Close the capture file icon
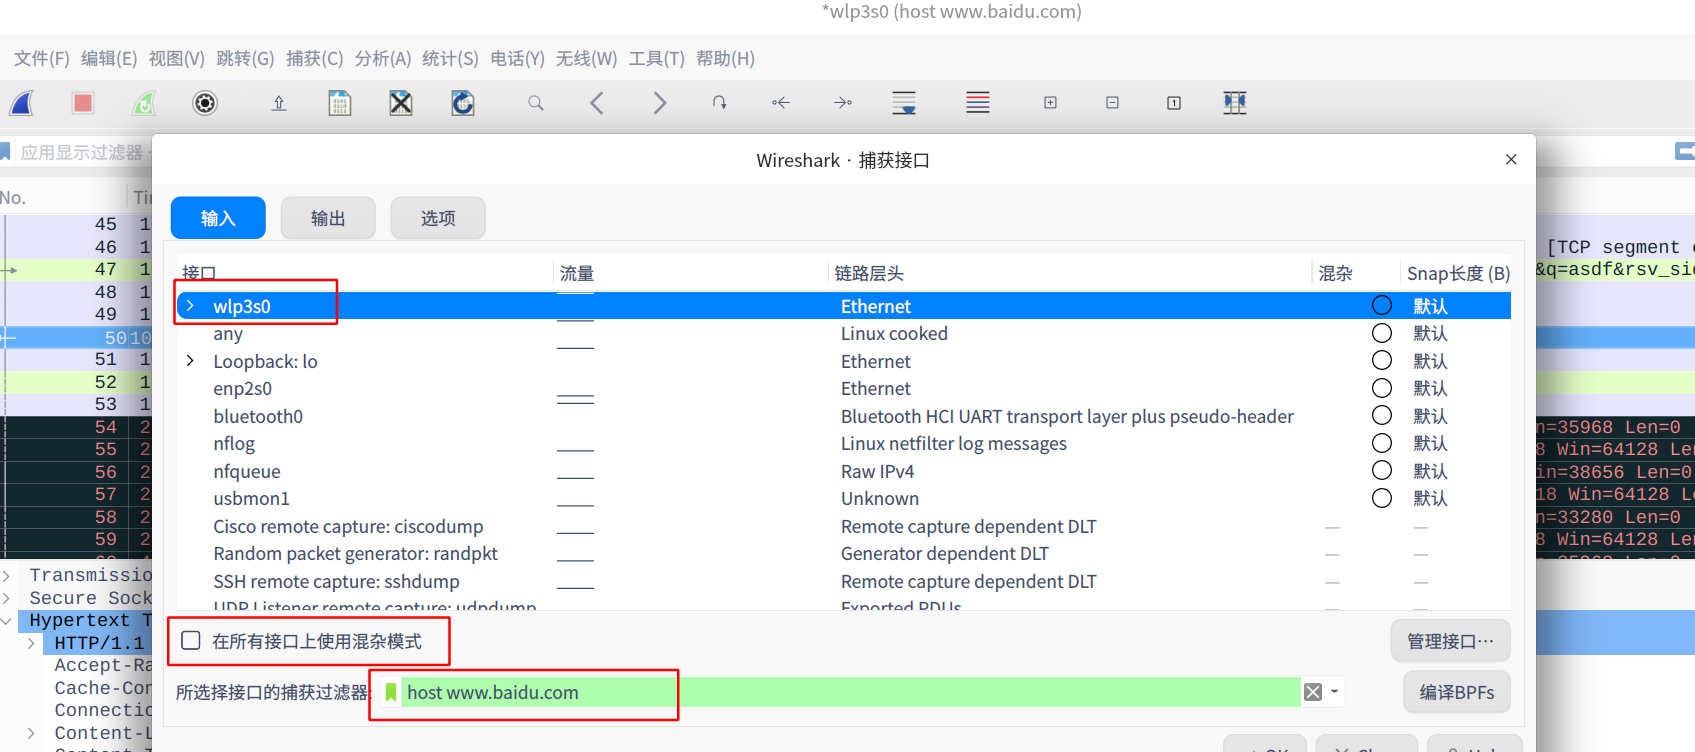This screenshot has width=1695, height=752. (401, 103)
